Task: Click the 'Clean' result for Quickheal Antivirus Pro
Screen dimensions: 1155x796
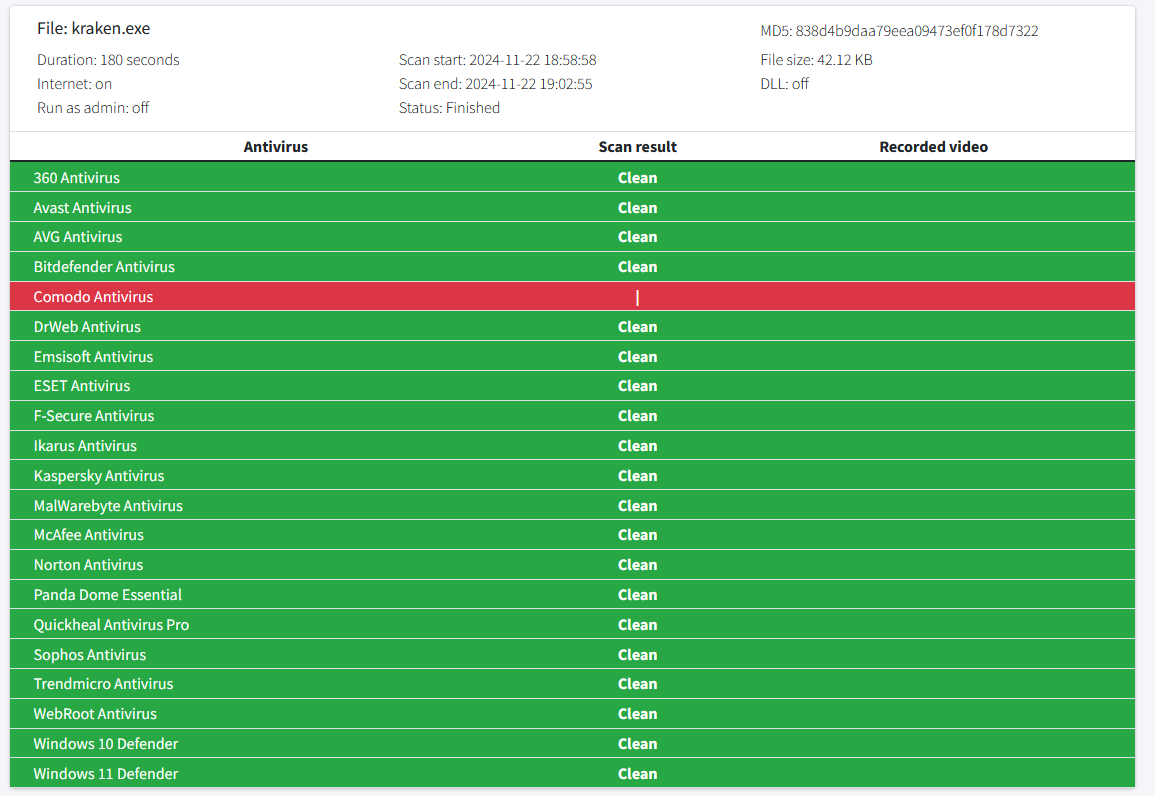Action: click(x=637, y=624)
